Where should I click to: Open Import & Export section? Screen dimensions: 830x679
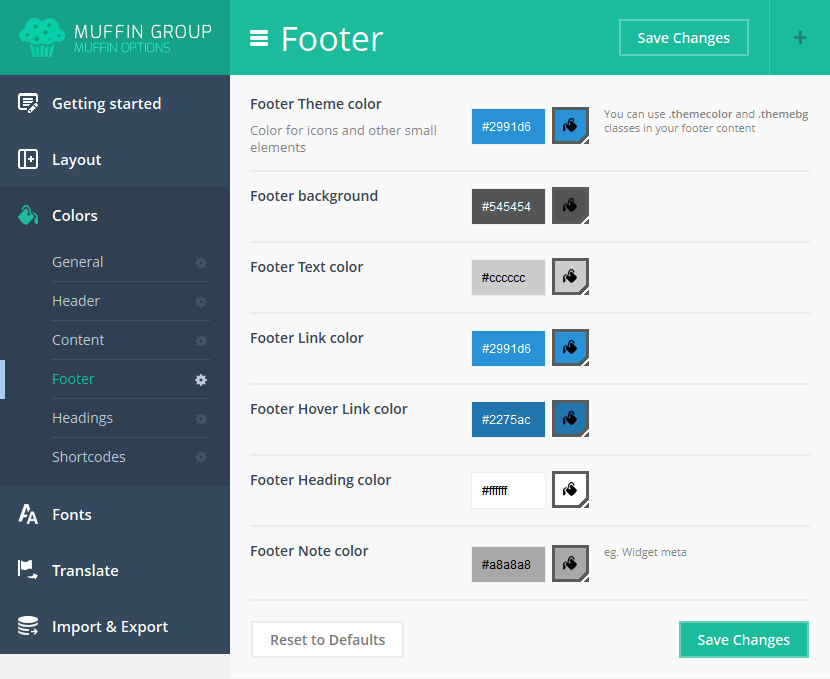click(110, 627)
